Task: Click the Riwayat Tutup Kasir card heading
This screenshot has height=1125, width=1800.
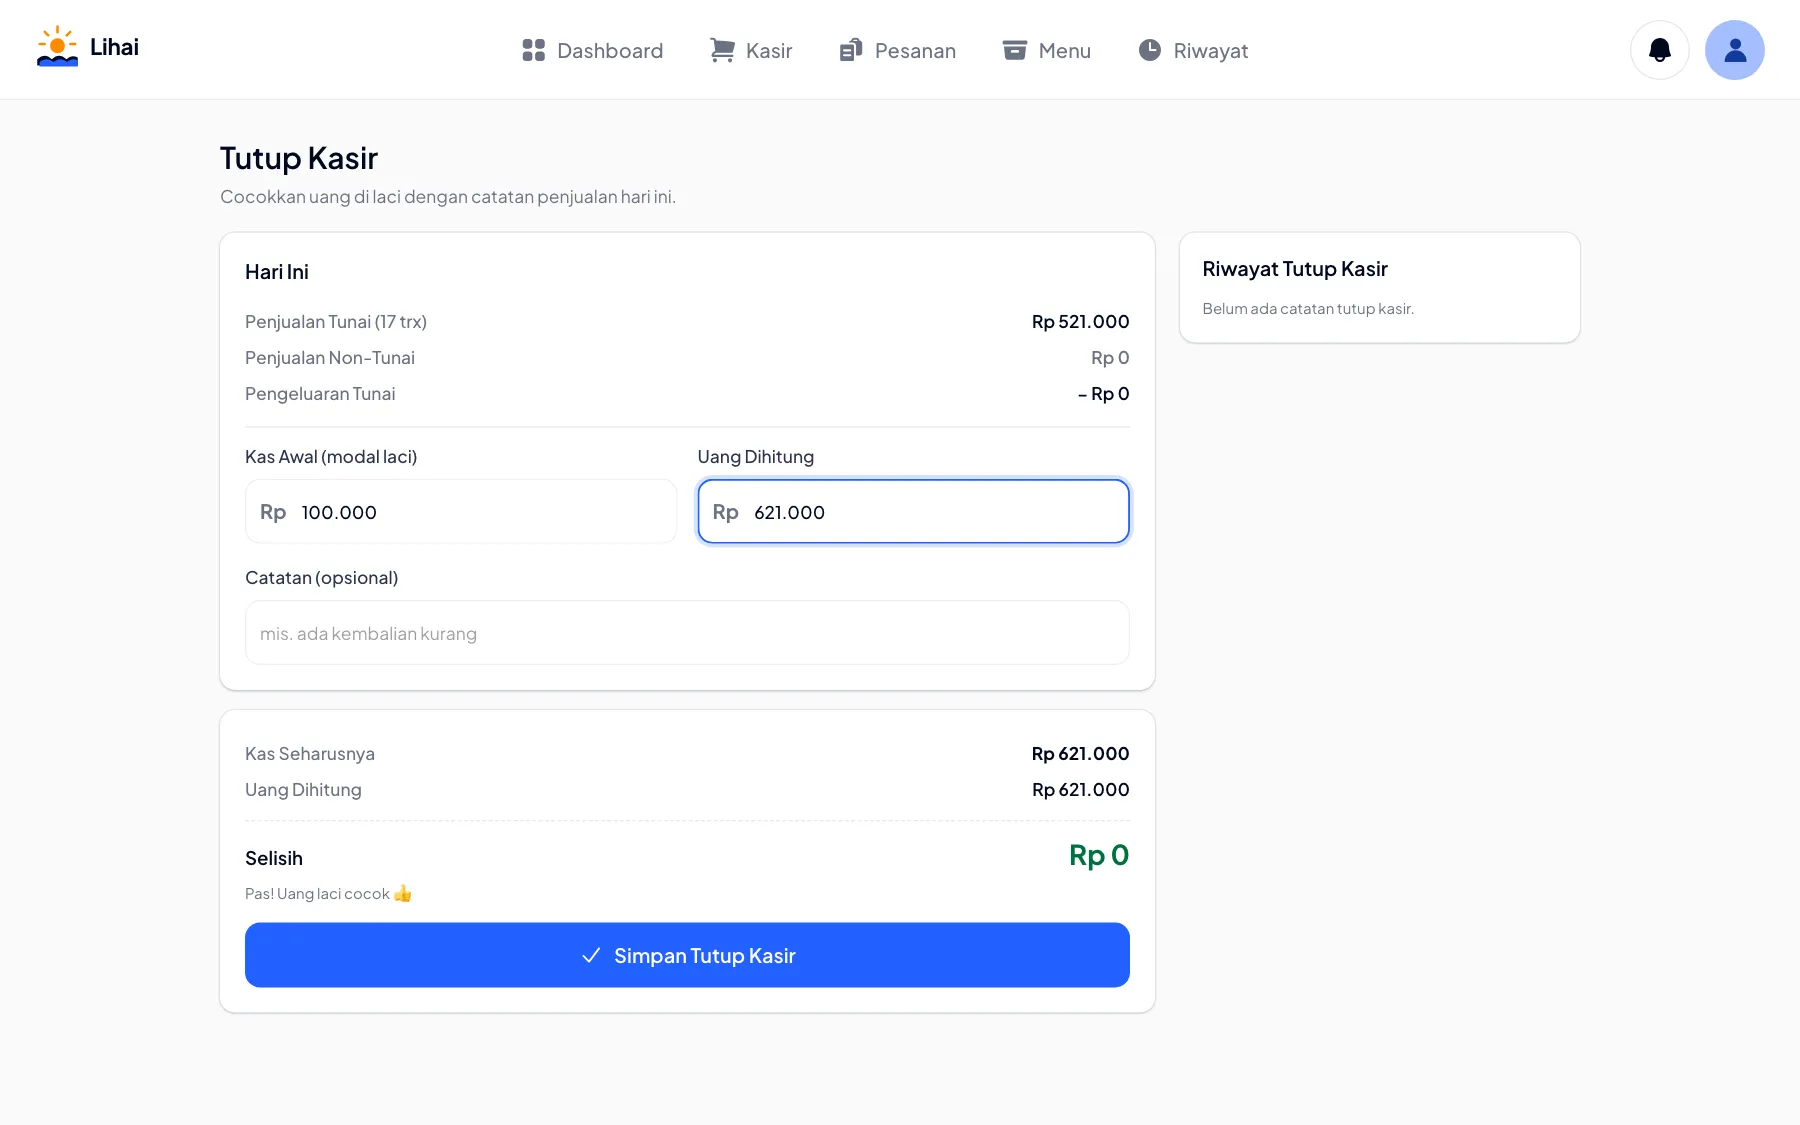Action: point(1295,269)
